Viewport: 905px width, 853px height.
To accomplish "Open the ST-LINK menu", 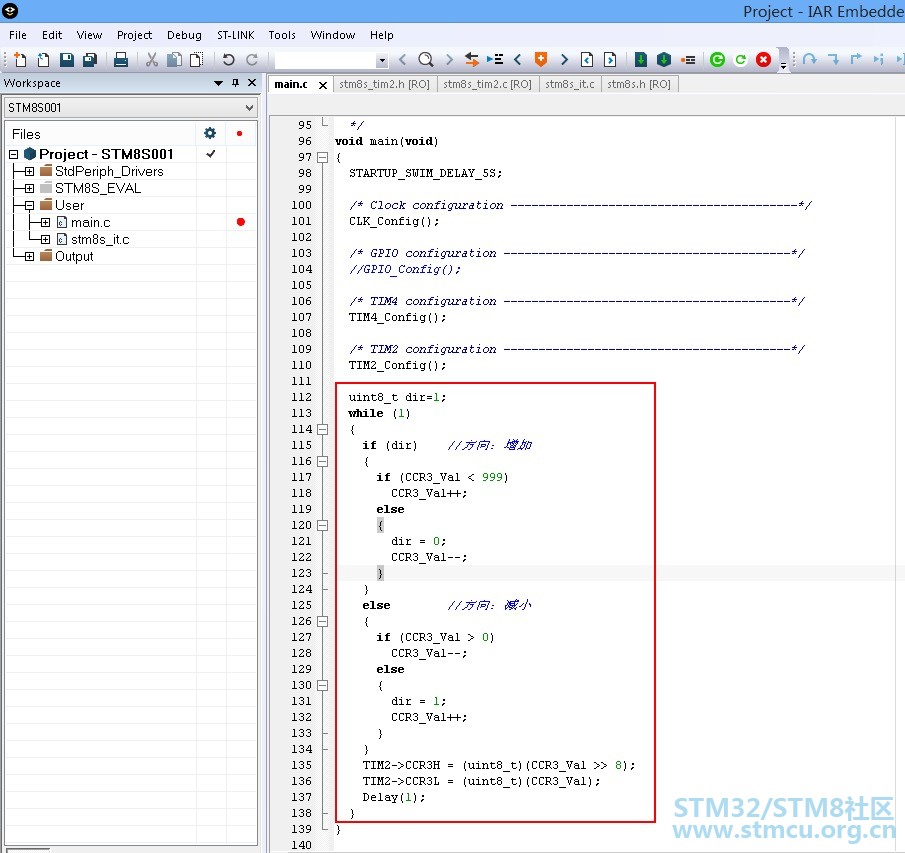I will [235, 35].
